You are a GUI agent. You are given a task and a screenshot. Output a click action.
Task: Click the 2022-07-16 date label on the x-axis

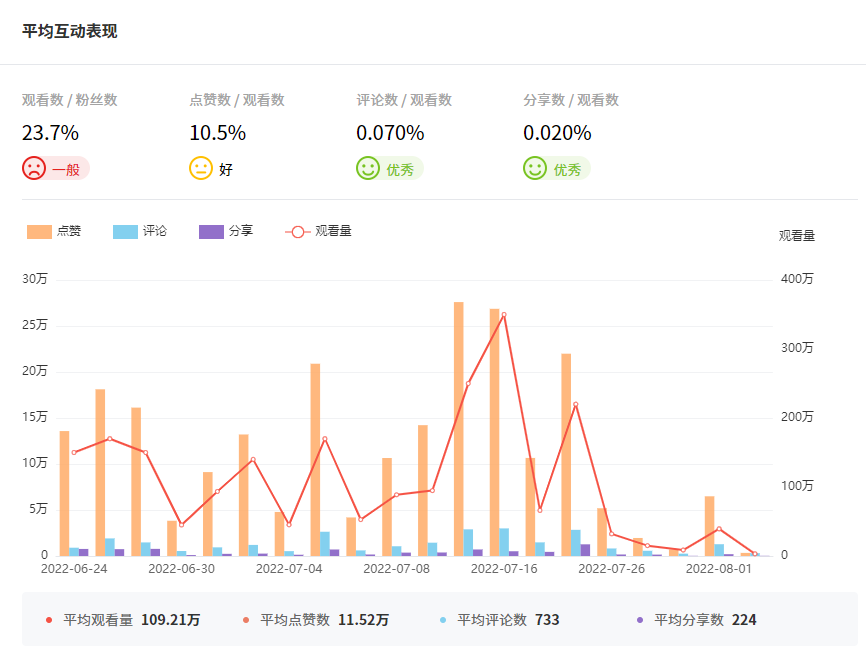(x=504, y=569)
